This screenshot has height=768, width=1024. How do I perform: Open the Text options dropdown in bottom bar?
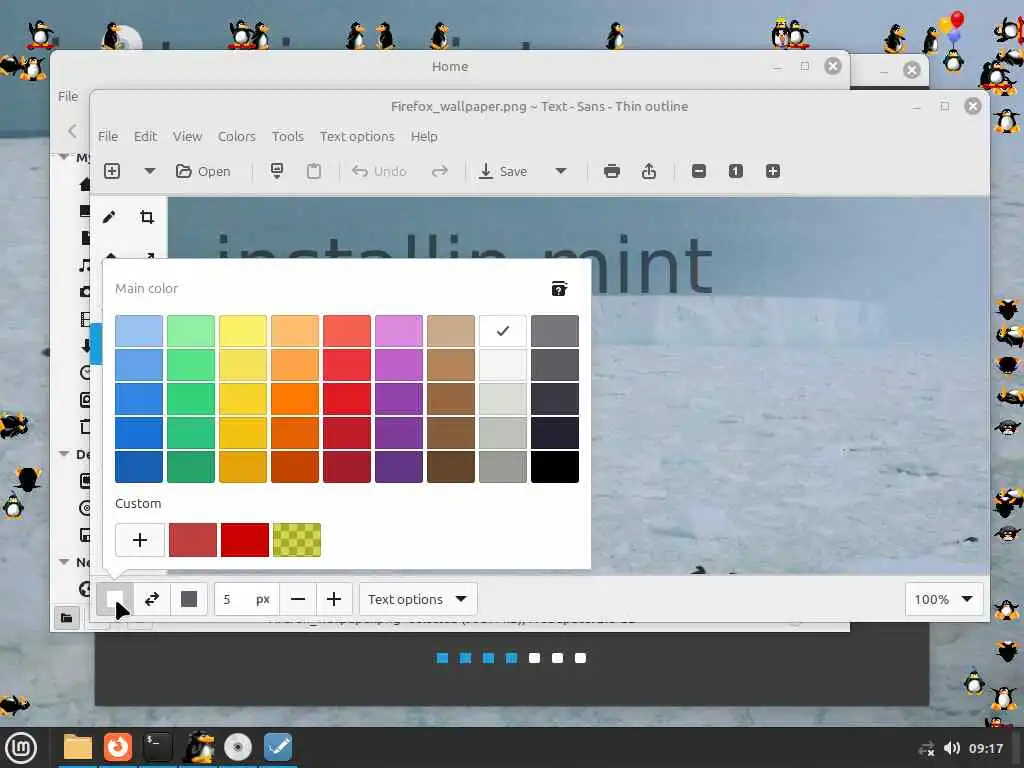[418, 599]
